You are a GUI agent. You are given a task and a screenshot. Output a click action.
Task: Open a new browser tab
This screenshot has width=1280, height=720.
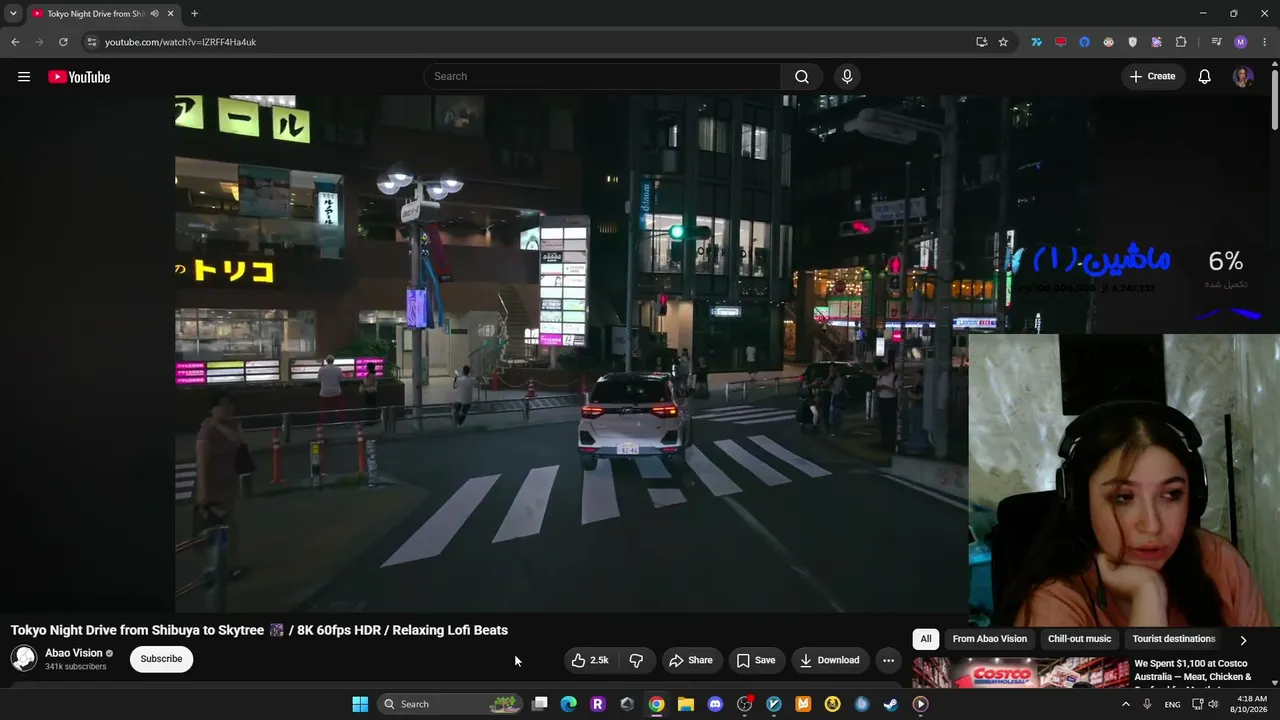[194, 14]
